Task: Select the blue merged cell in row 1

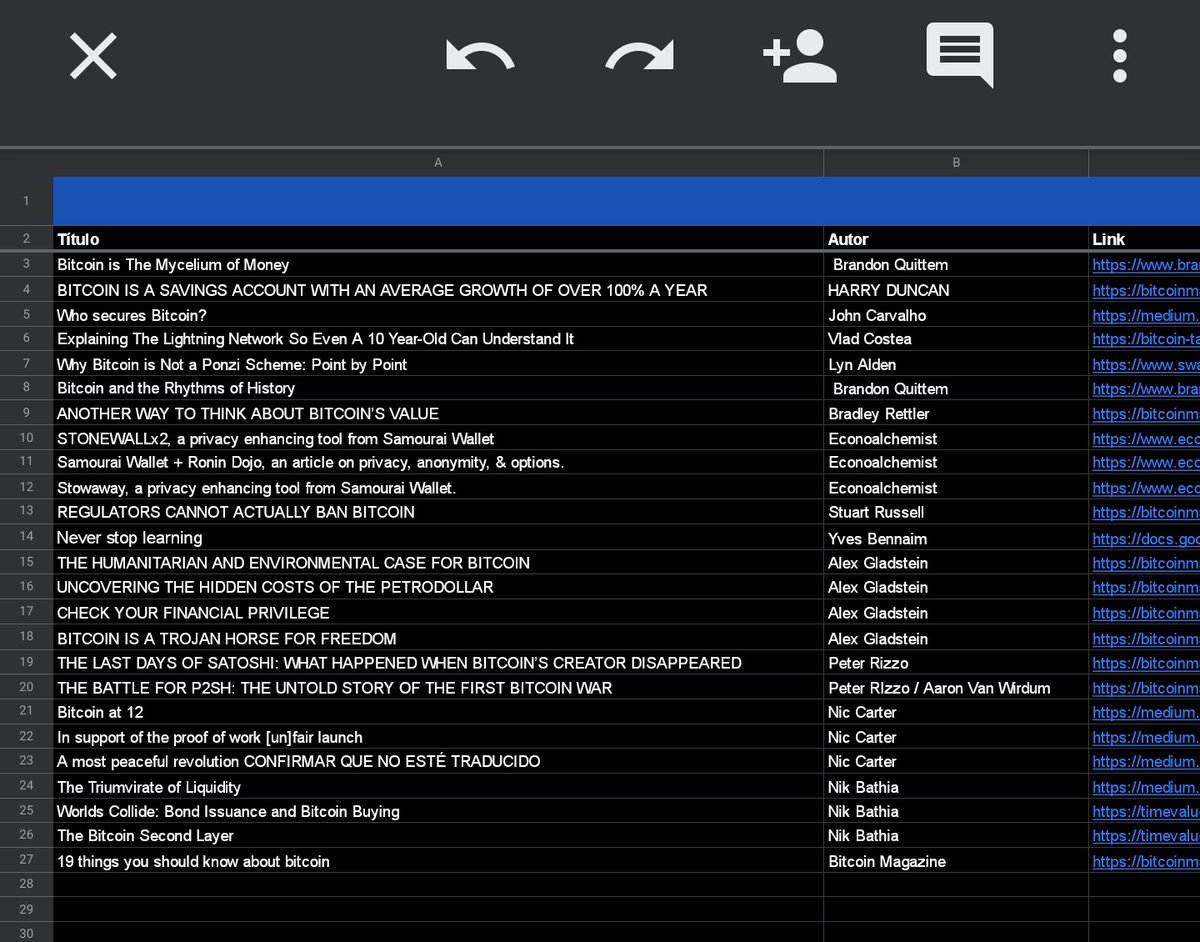Action: (626, 202)
